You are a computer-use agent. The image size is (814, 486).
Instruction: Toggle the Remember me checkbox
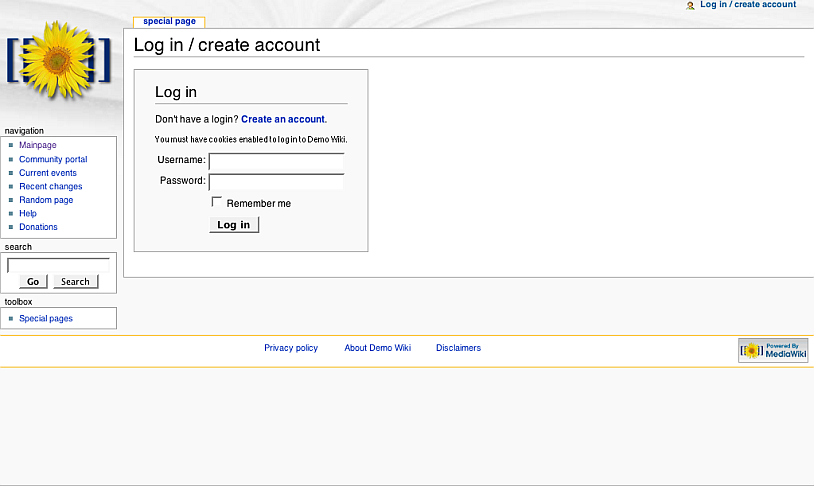[216, 201]
